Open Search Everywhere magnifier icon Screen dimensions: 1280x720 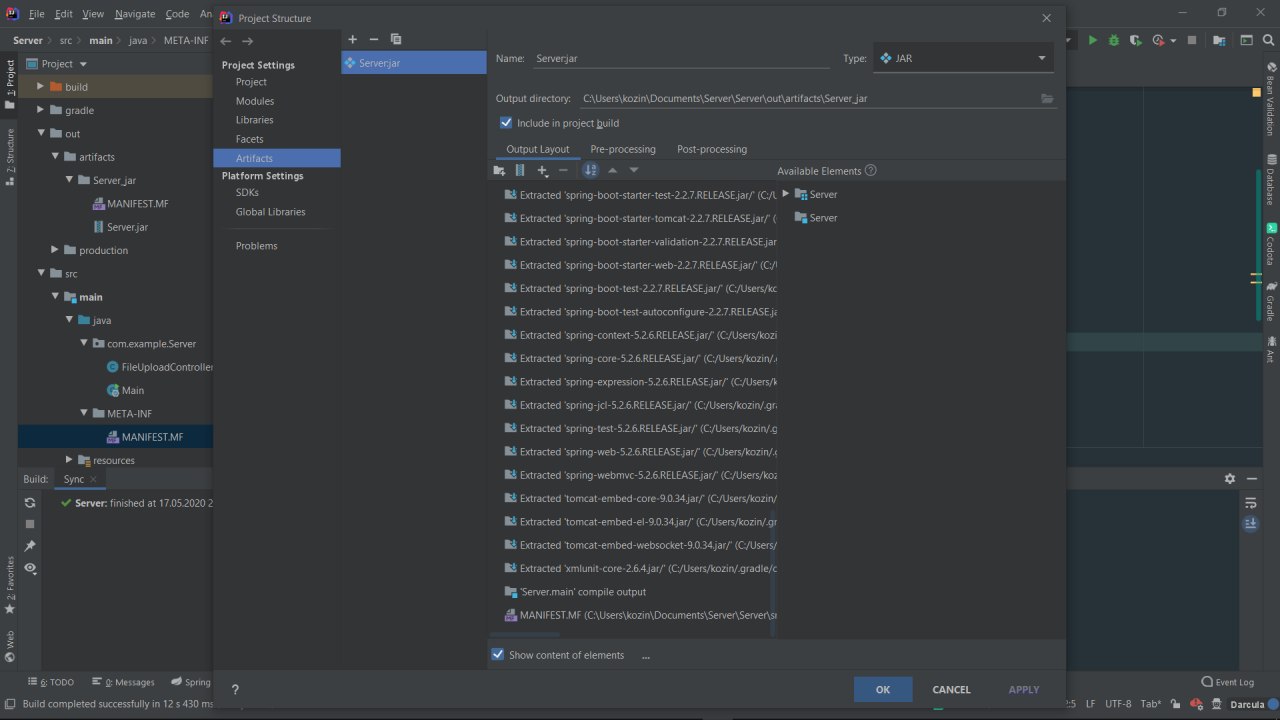pyautogui.click(x=1271, y=41)
